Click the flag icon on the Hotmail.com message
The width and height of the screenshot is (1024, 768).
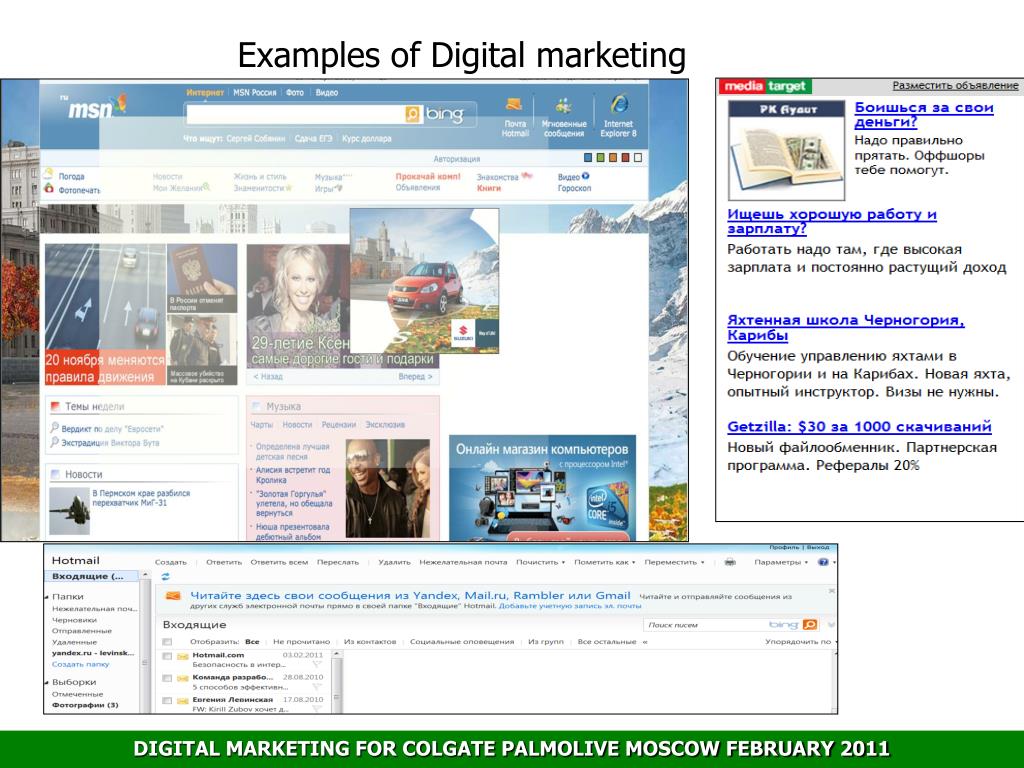(317, 665)
